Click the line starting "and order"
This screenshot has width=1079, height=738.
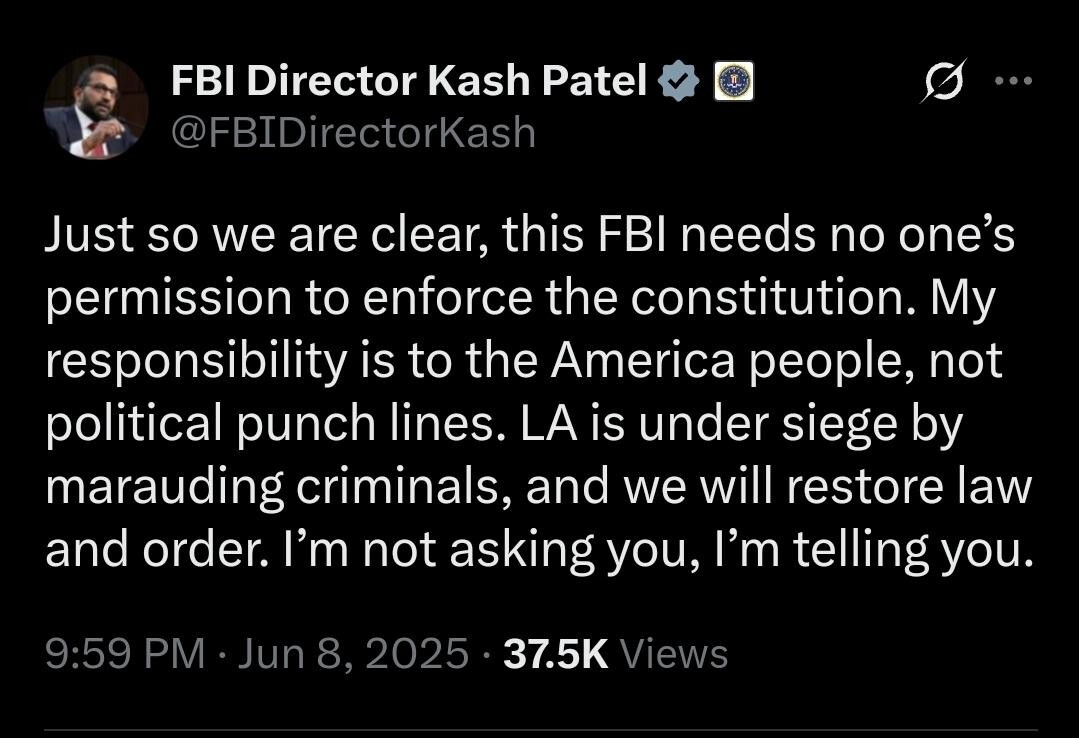[539, 548]
